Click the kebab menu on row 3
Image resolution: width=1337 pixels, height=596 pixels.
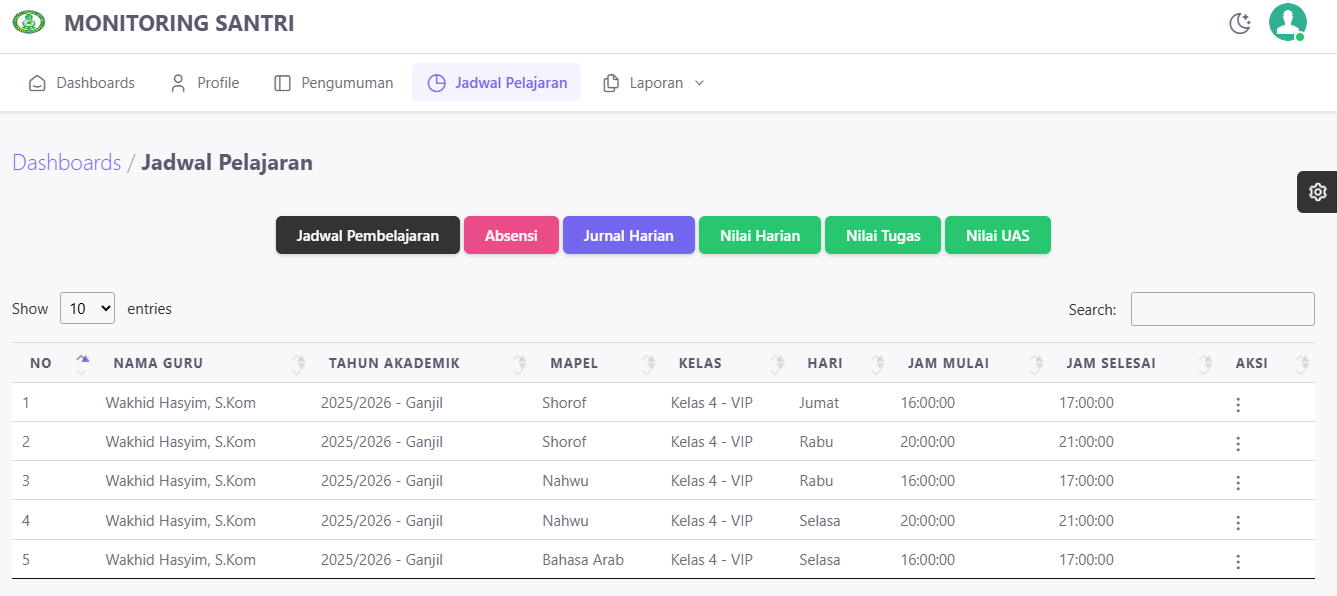[1238, 482]
